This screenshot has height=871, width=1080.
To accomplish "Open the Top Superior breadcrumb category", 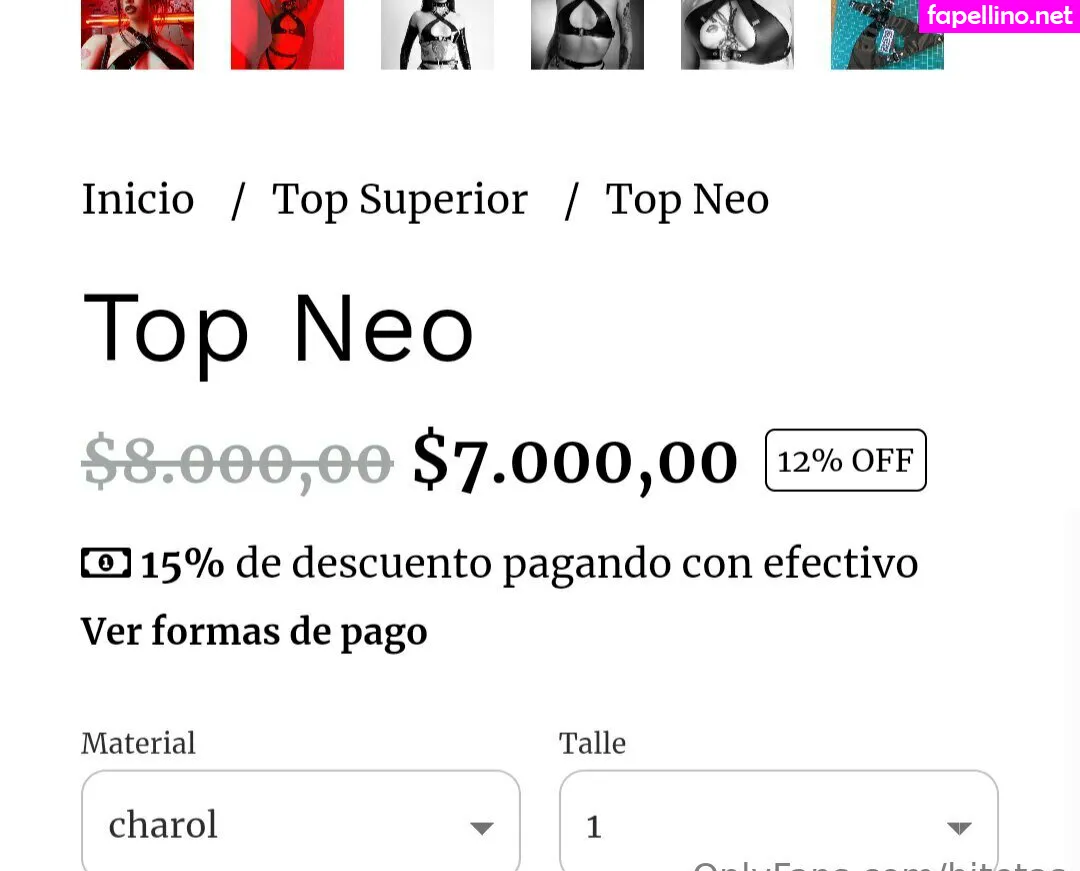I will [399, 201].
